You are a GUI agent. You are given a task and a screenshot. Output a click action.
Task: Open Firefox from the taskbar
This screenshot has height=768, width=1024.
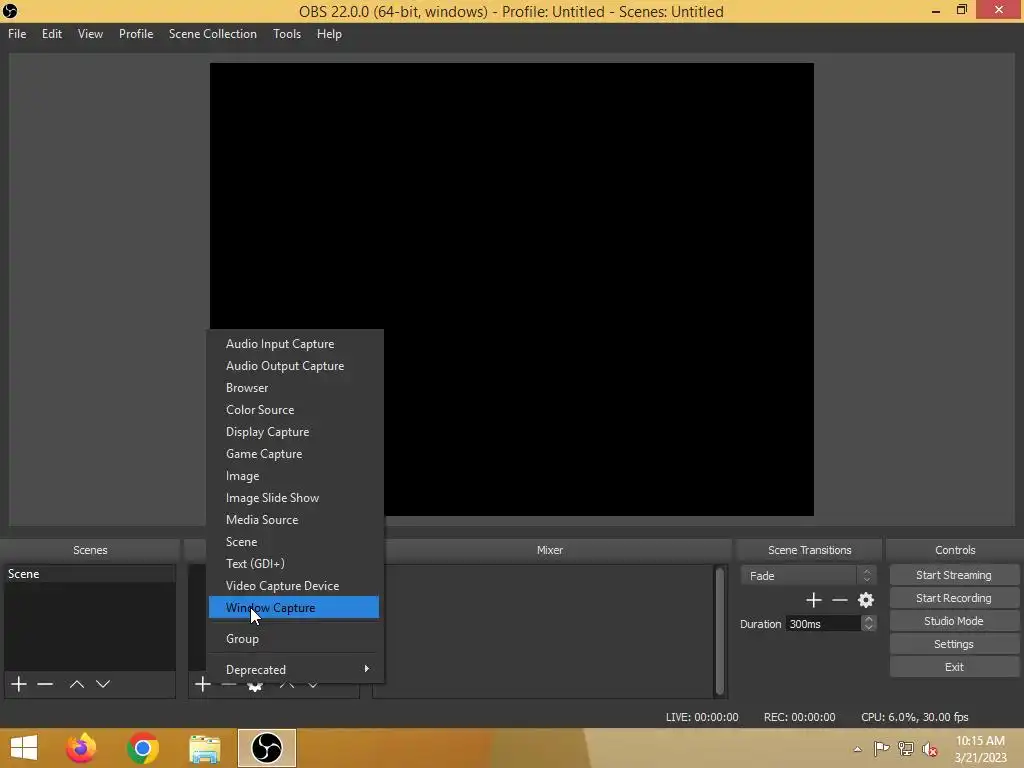[x=81, y=748]
